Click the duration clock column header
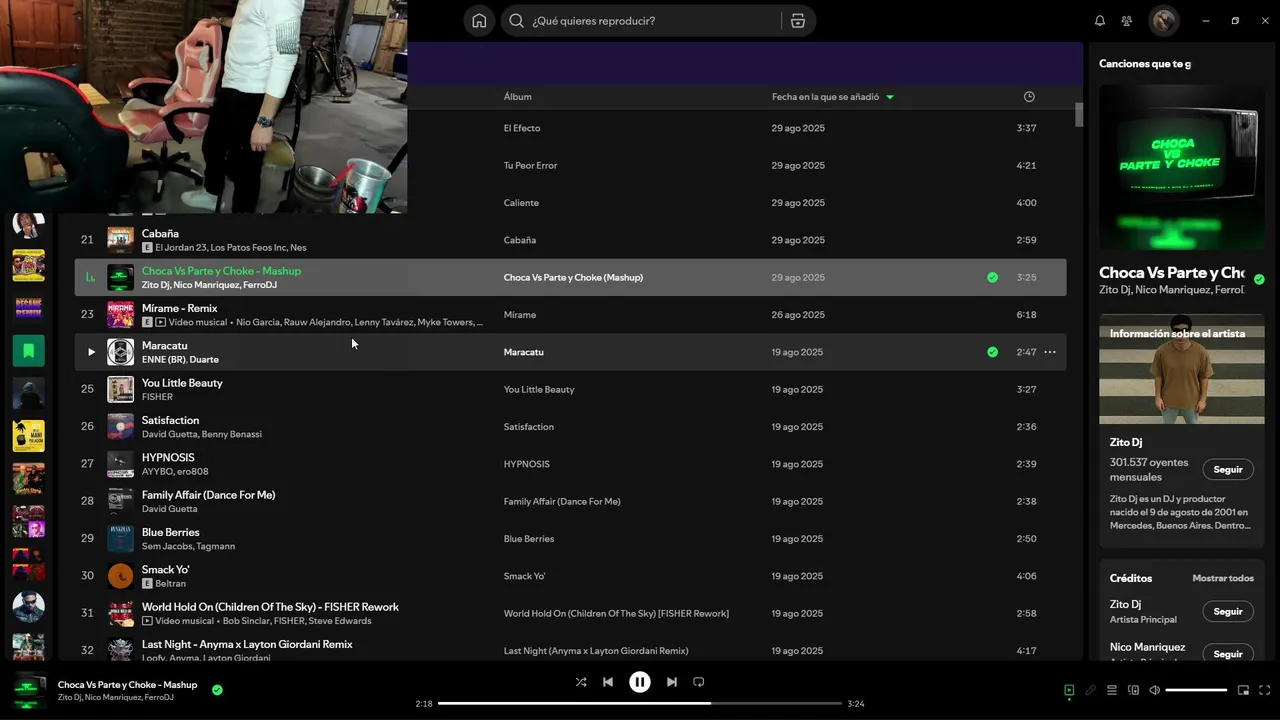Viewport: 1280px width, 720px height. (1029, 97)
